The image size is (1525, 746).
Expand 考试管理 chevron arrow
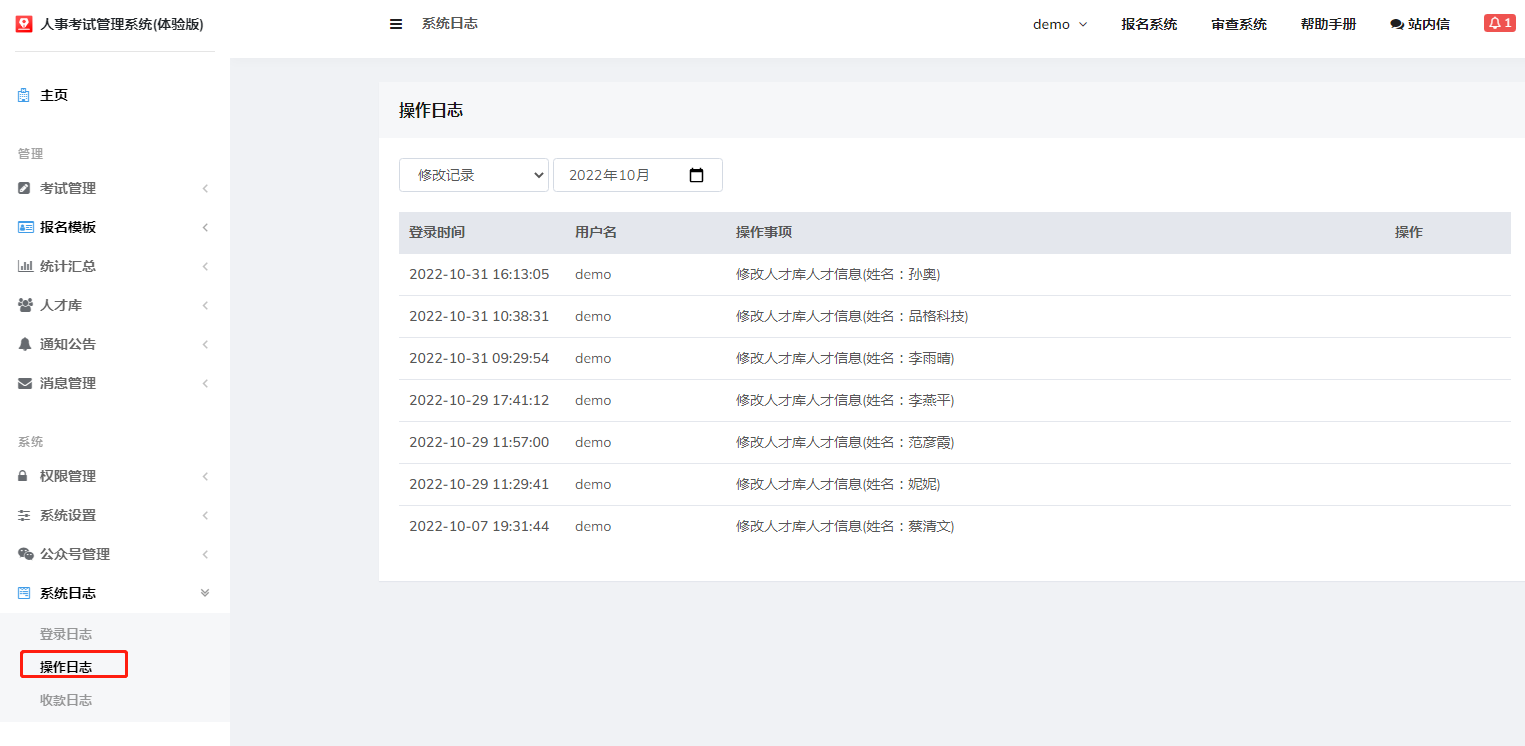click(205, 188)
